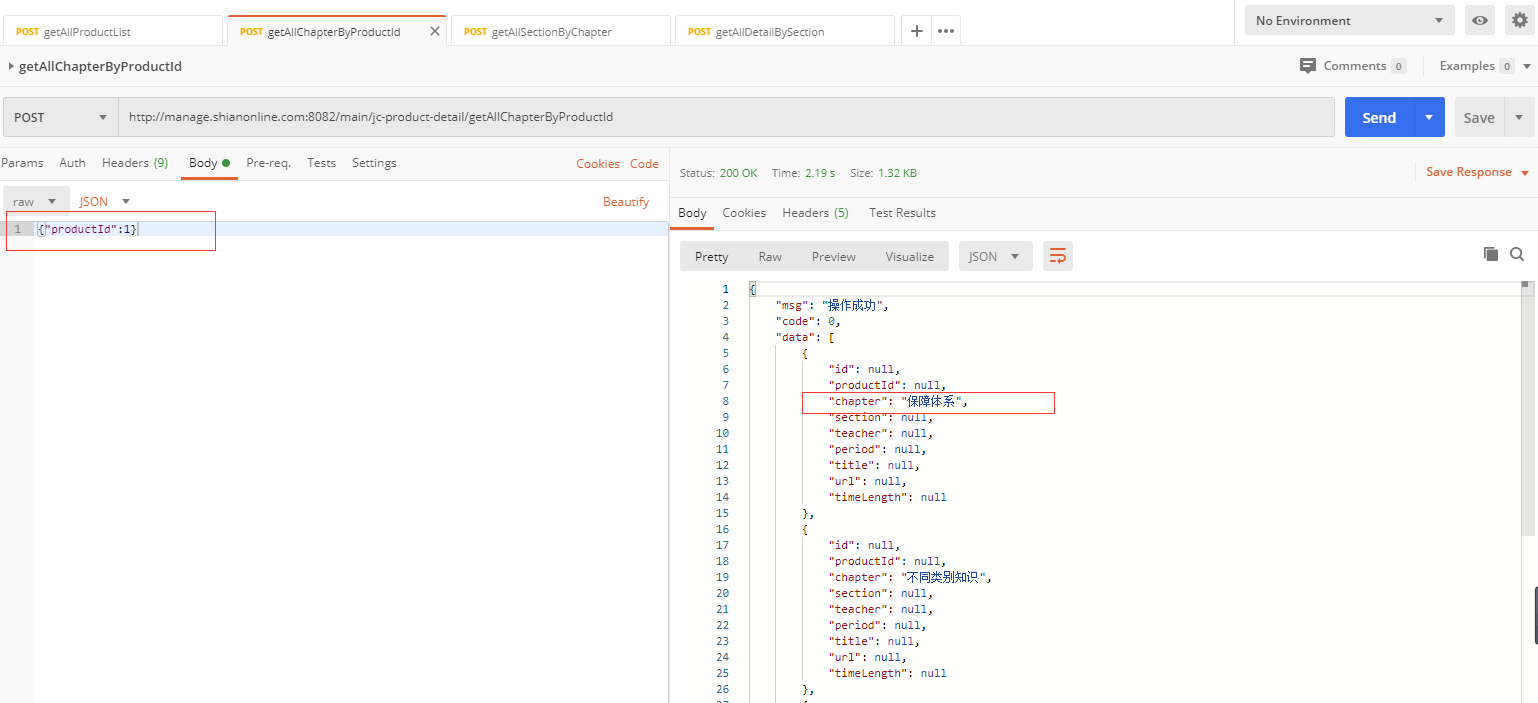Screen dimensions: 1538x703
Task: Open the Test Results tab
Action: [x=902, y=213]
